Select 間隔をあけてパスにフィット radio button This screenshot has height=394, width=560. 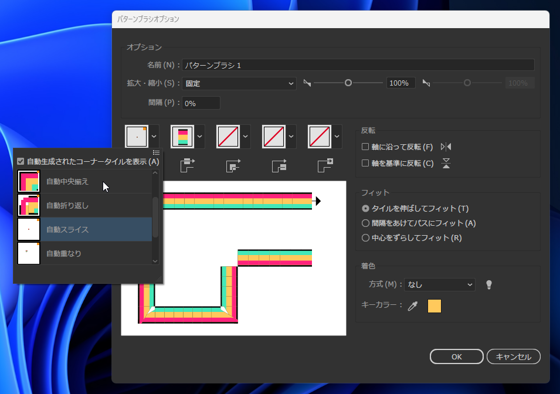click(x=365, y=223)
